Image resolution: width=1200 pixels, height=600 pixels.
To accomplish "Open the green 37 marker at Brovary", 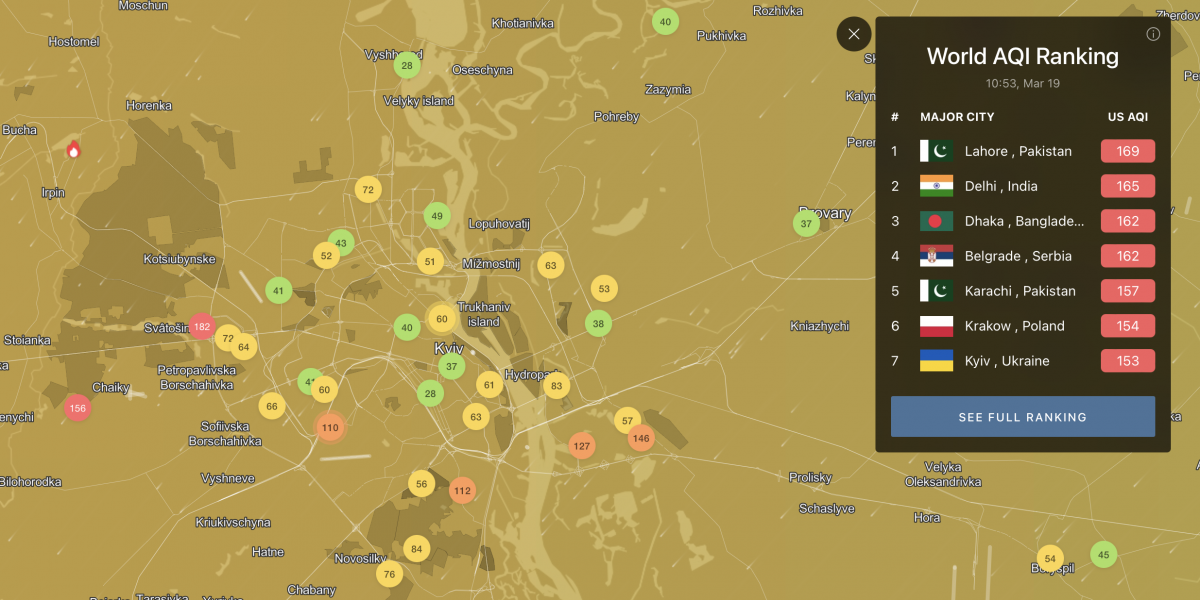I will point(806,224).
